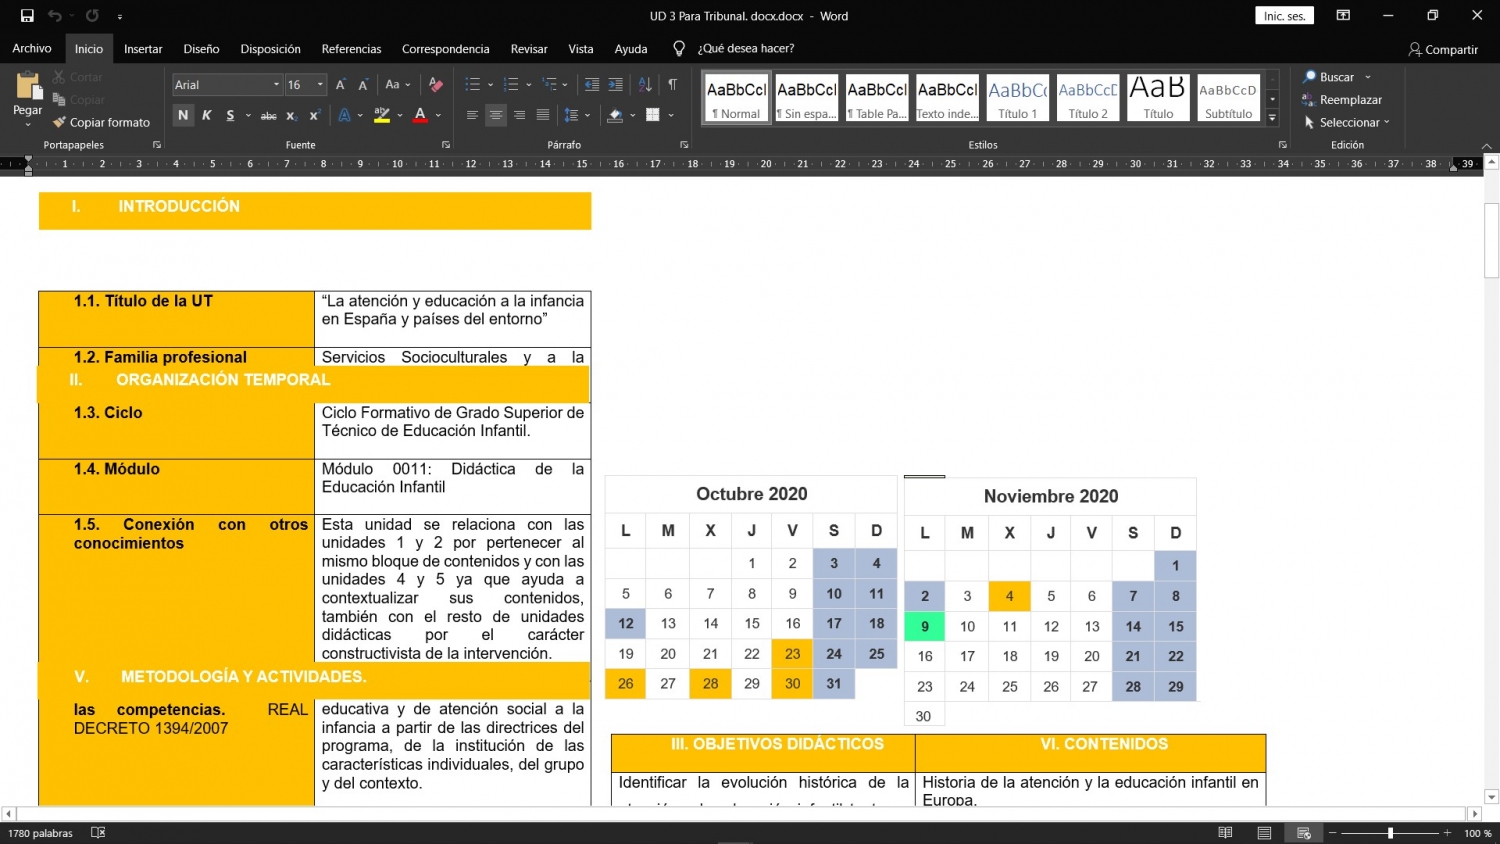The height and width of the screenshot is (844, 1500).
Task: Apply the Subtítulo style
Action: [1228, 98]
